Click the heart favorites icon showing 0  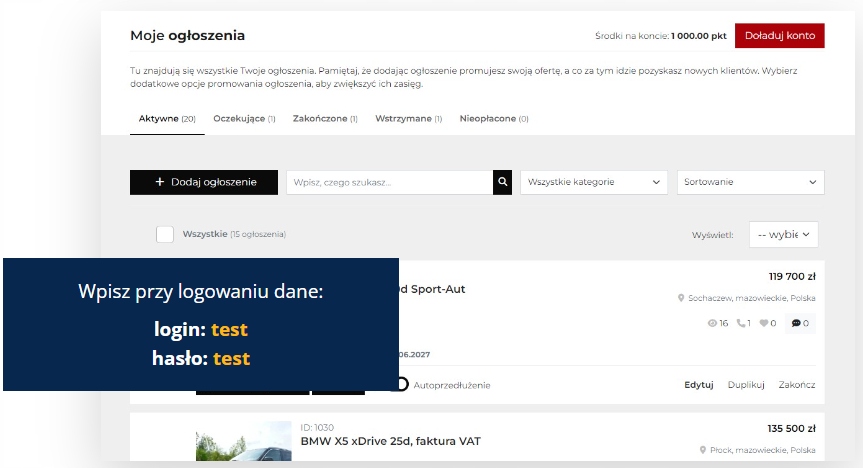tap(763, 323)
